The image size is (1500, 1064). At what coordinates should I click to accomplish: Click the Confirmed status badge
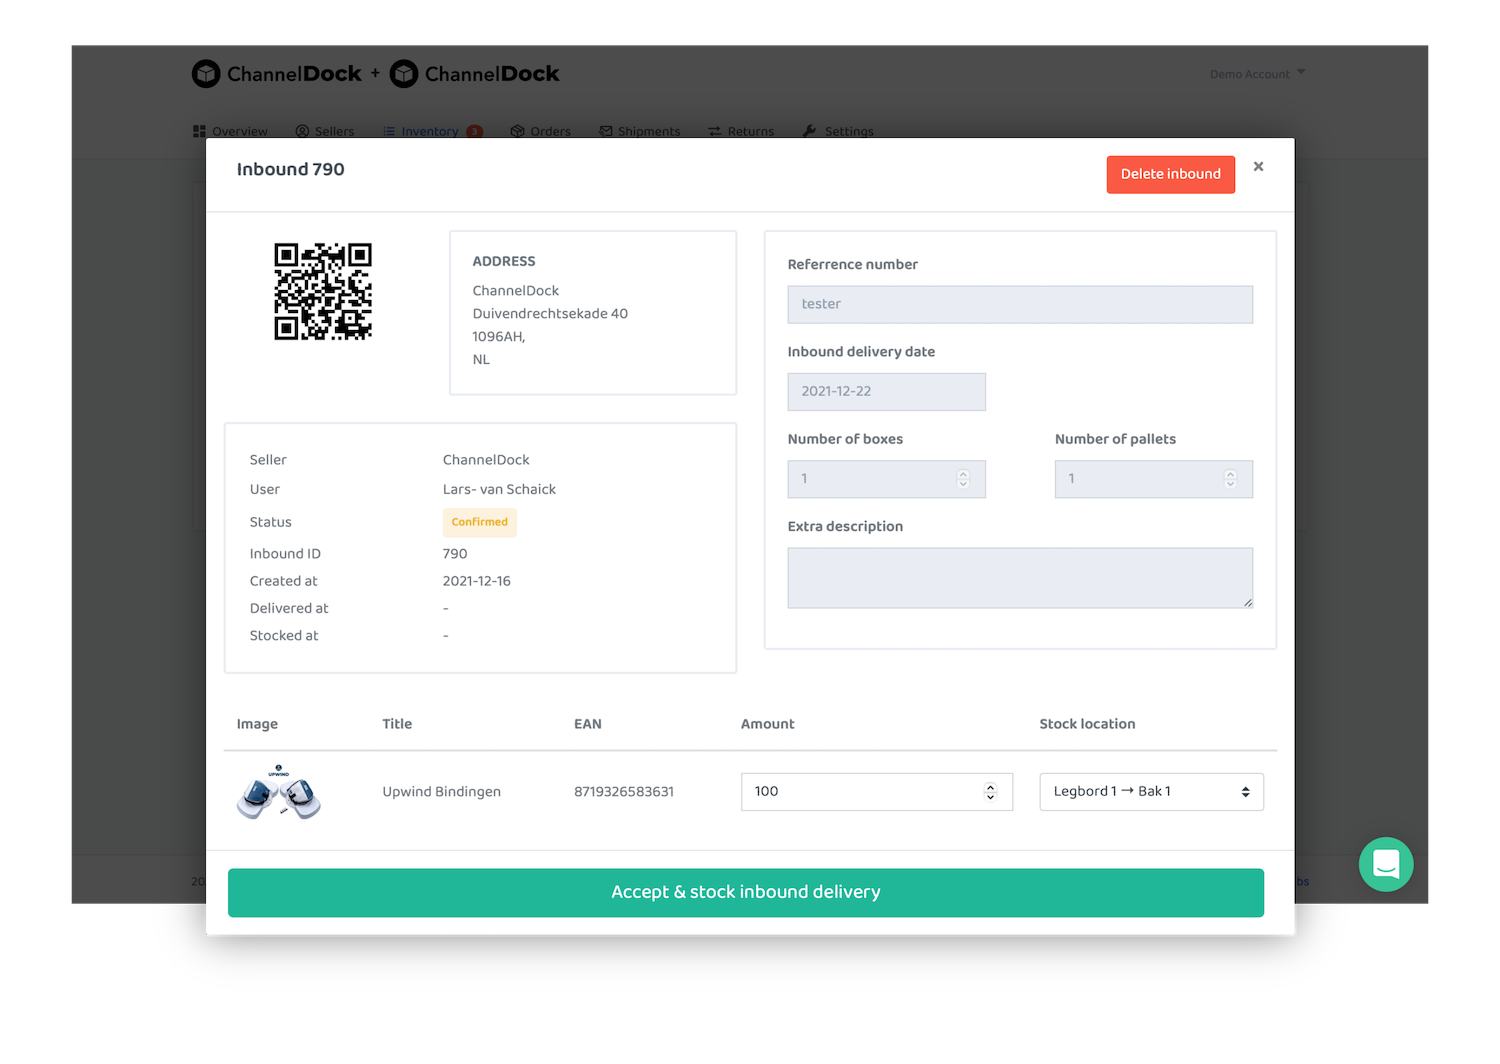click(x=480, y=522)
